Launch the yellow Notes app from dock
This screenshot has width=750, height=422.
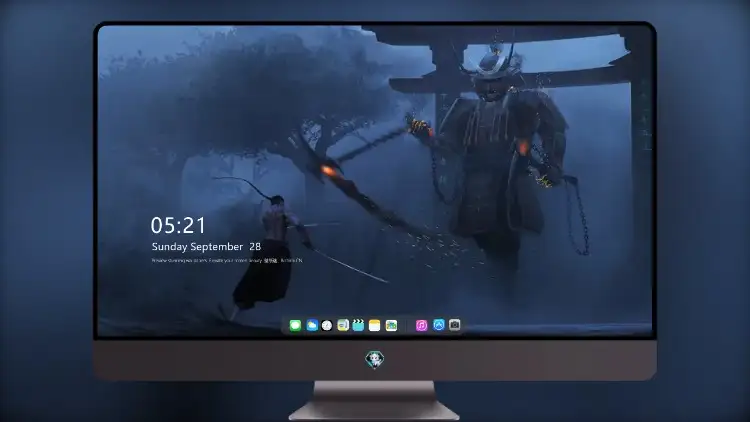(375, 325)
